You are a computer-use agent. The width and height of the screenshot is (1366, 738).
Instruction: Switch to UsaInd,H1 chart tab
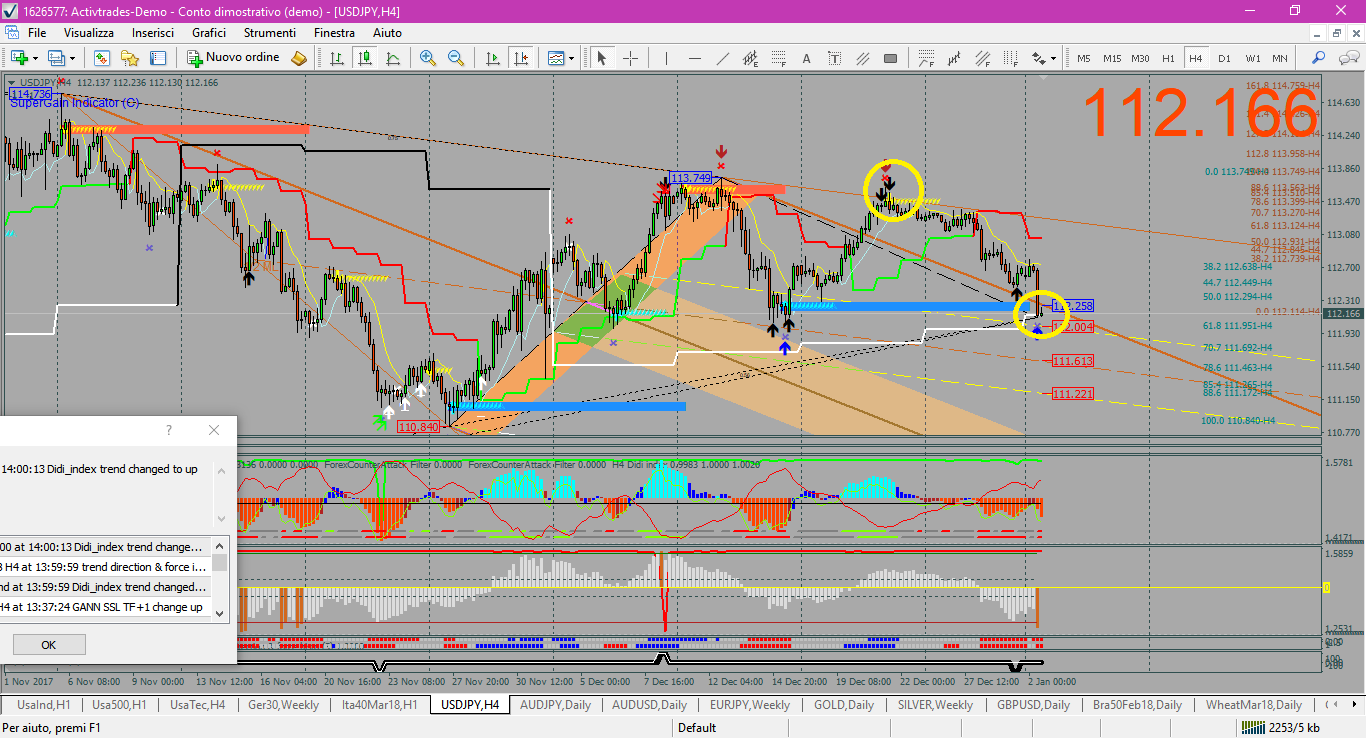click(44, 705)
